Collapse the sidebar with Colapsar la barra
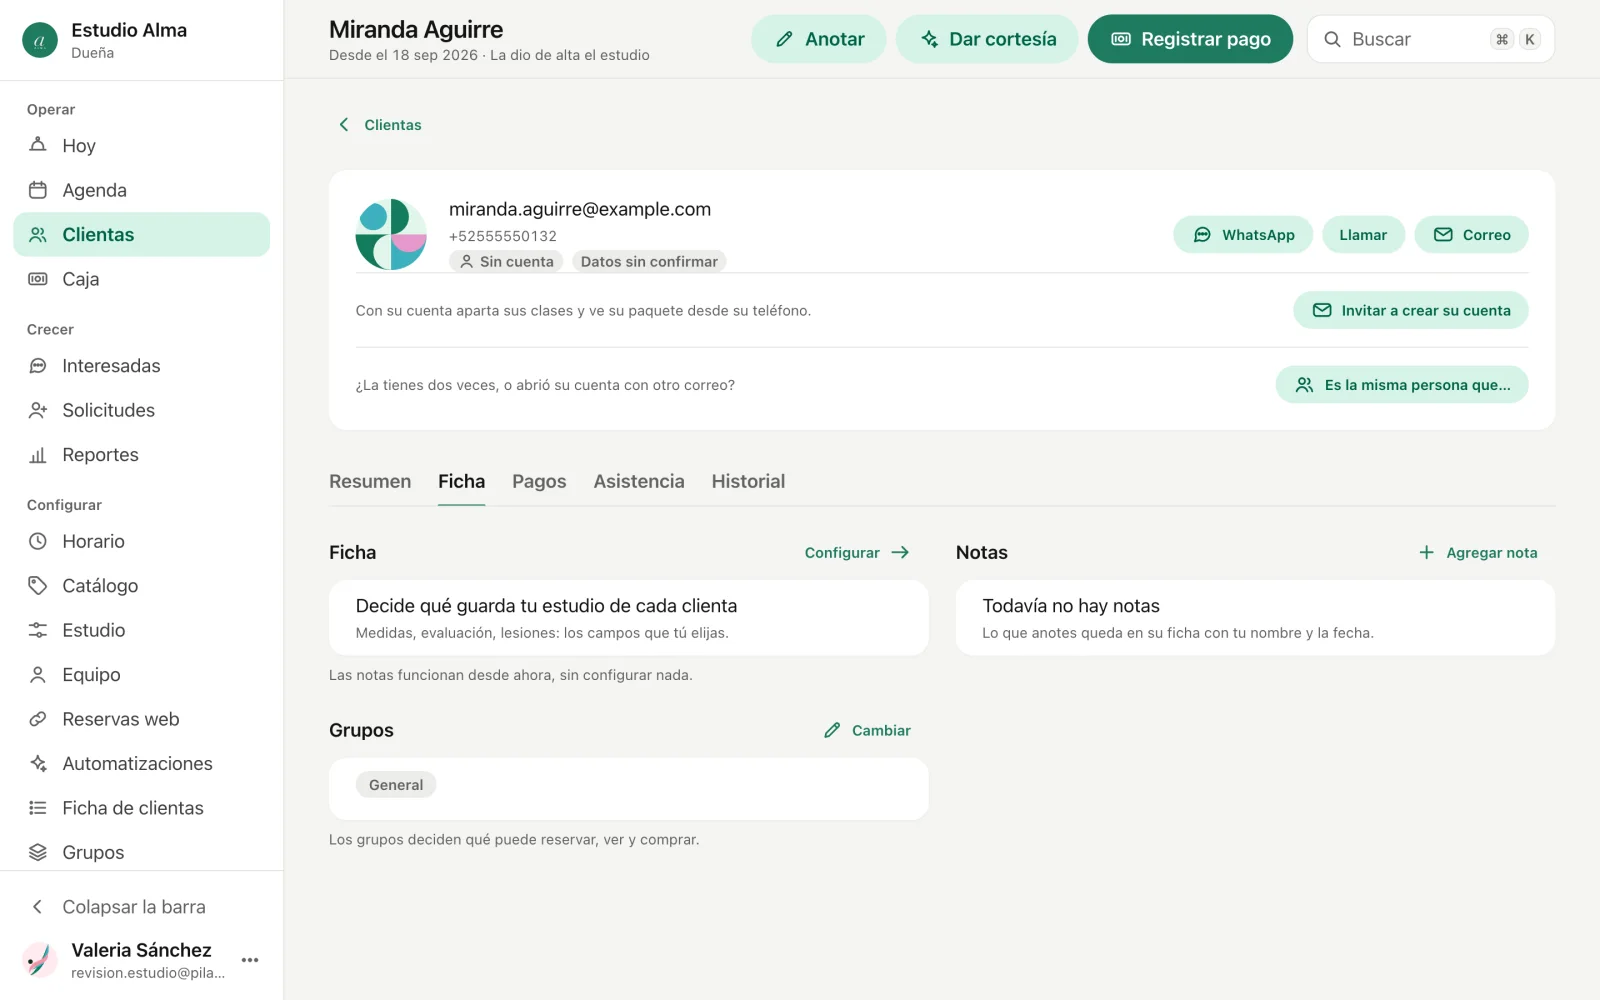This screenshot has width=1600, height=1000. [x=141, y=907]
